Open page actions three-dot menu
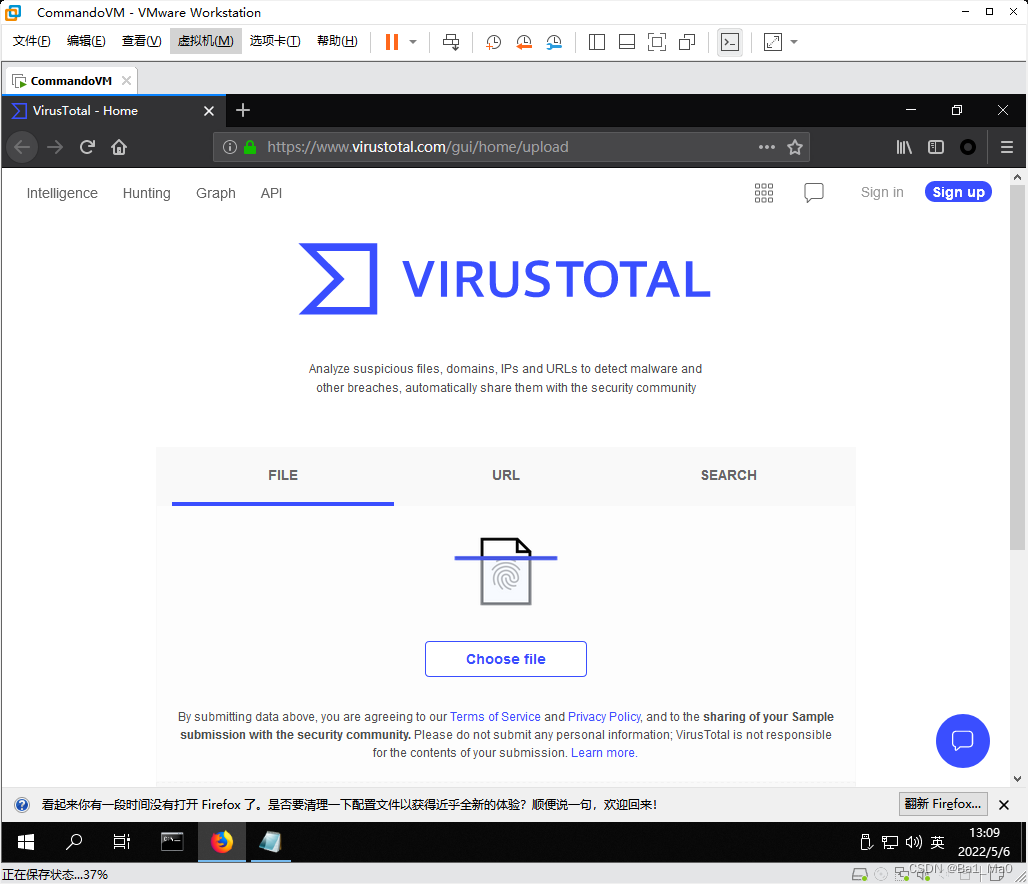 click(766, 147)
